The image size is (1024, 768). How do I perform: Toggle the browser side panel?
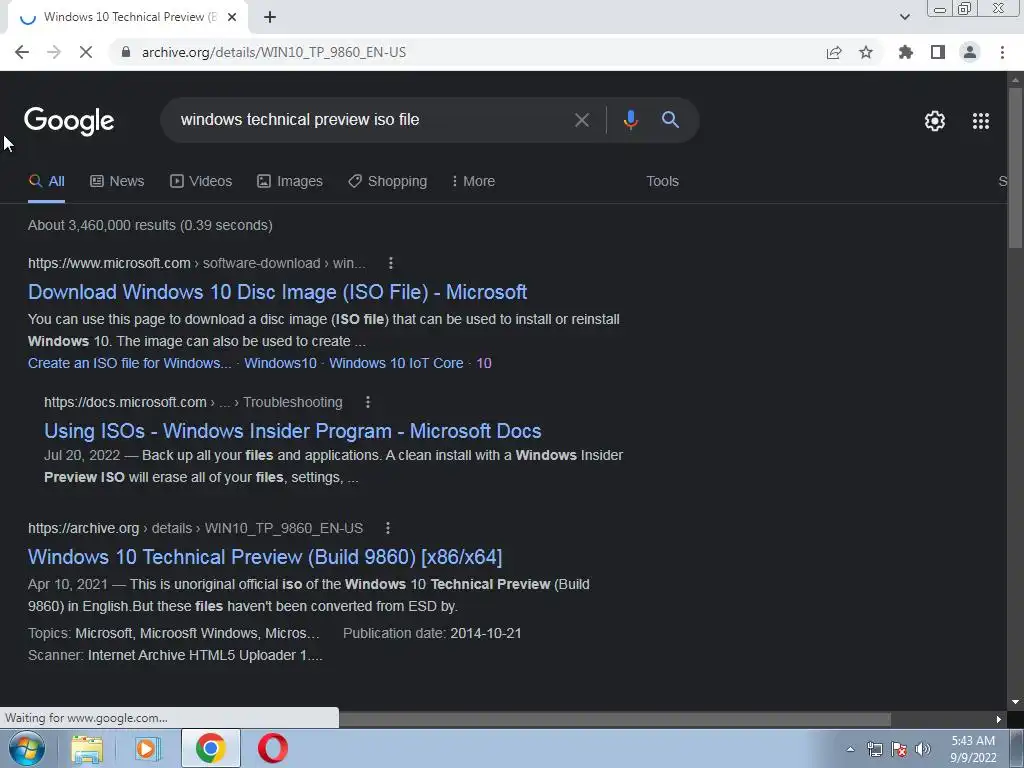(x=938, y=52)
